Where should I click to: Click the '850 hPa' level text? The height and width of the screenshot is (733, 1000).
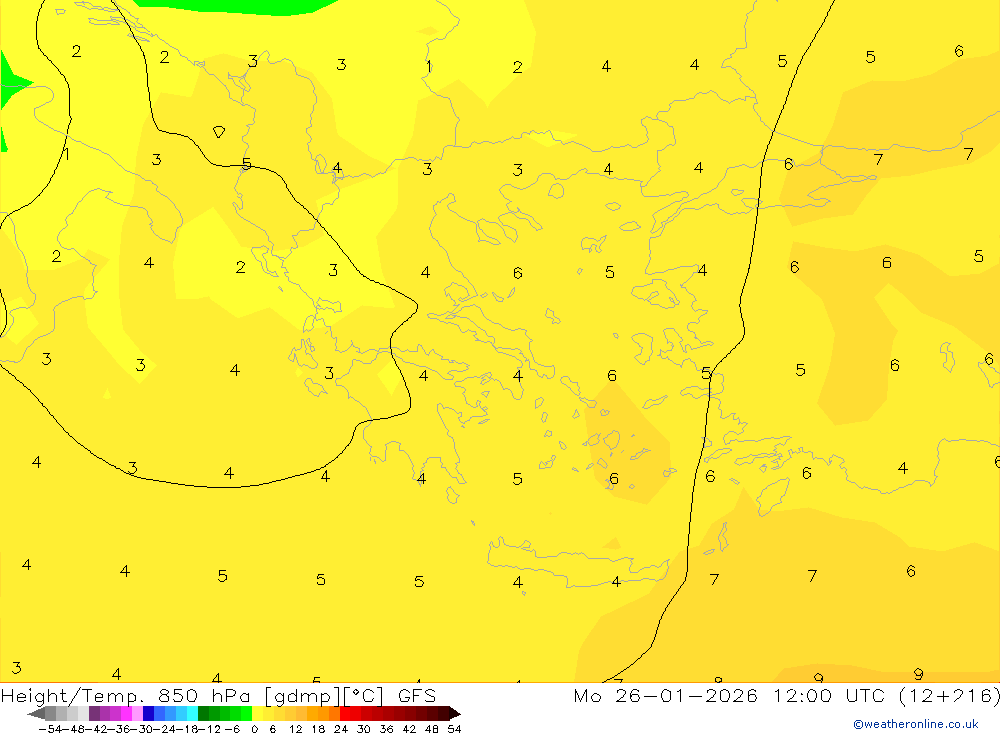[x=203, y=695]
